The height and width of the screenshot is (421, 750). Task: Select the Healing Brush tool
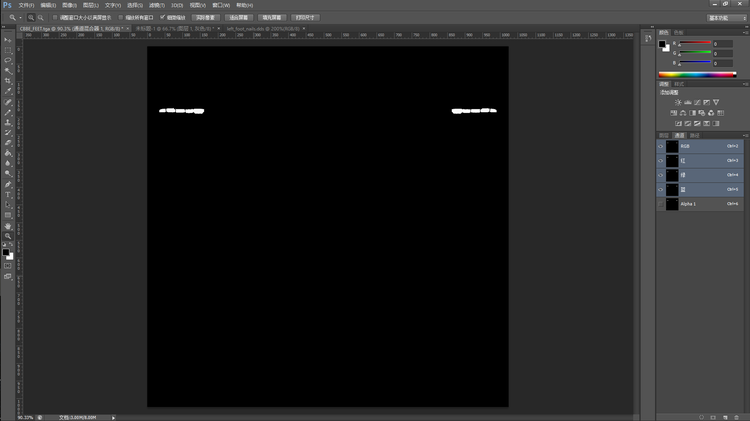tap(8, 102)
